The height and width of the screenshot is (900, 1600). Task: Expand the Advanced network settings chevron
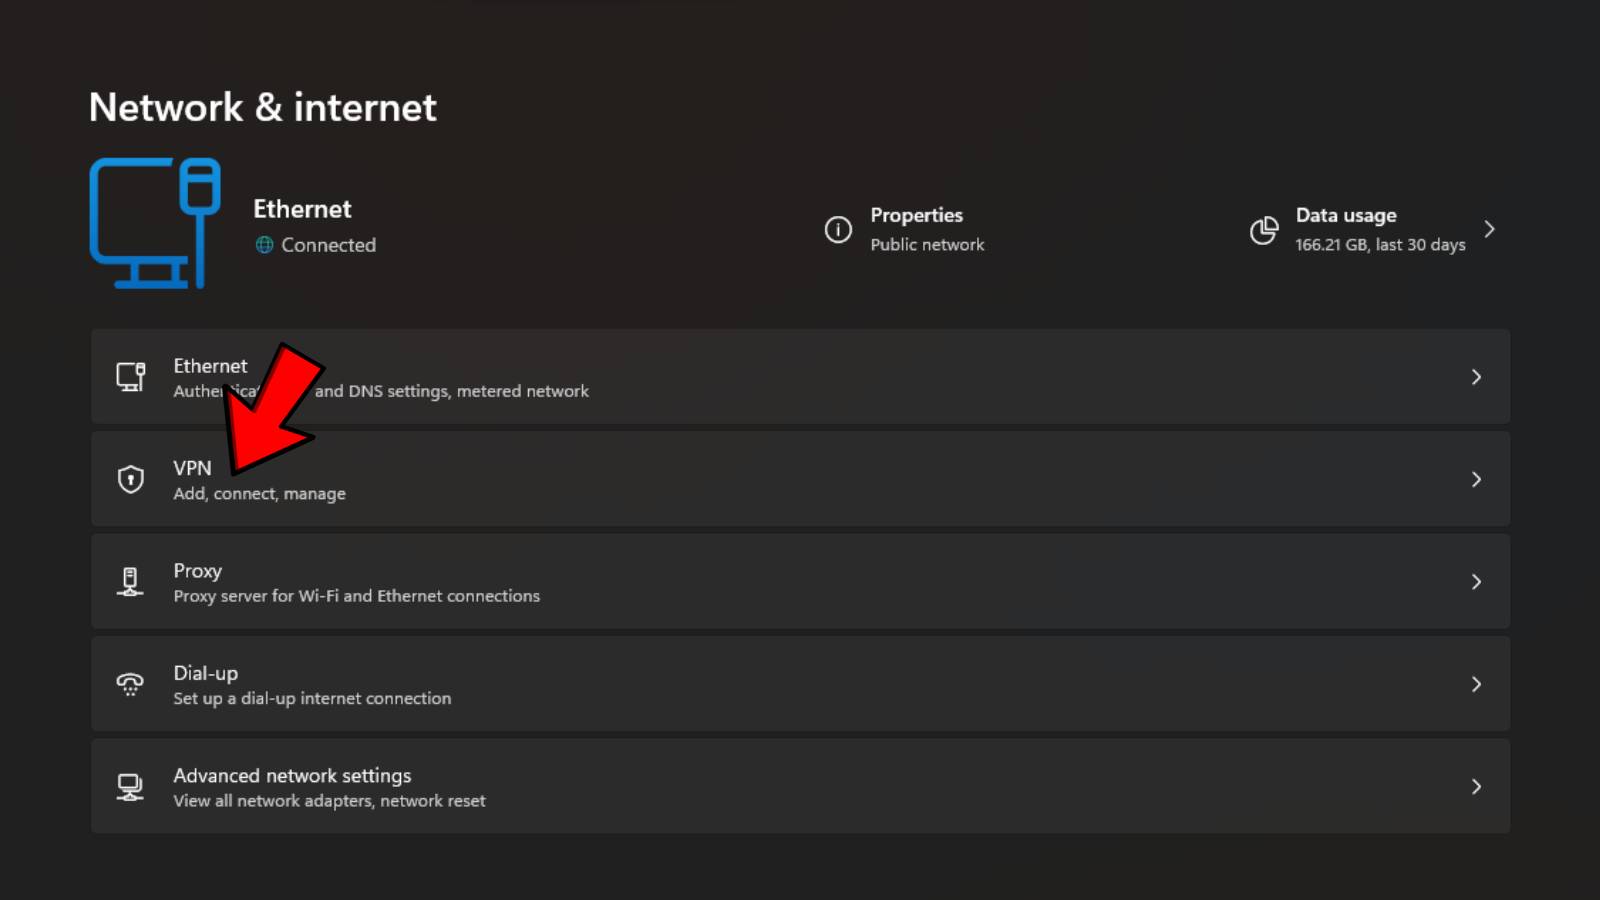tap(1477, 786)
